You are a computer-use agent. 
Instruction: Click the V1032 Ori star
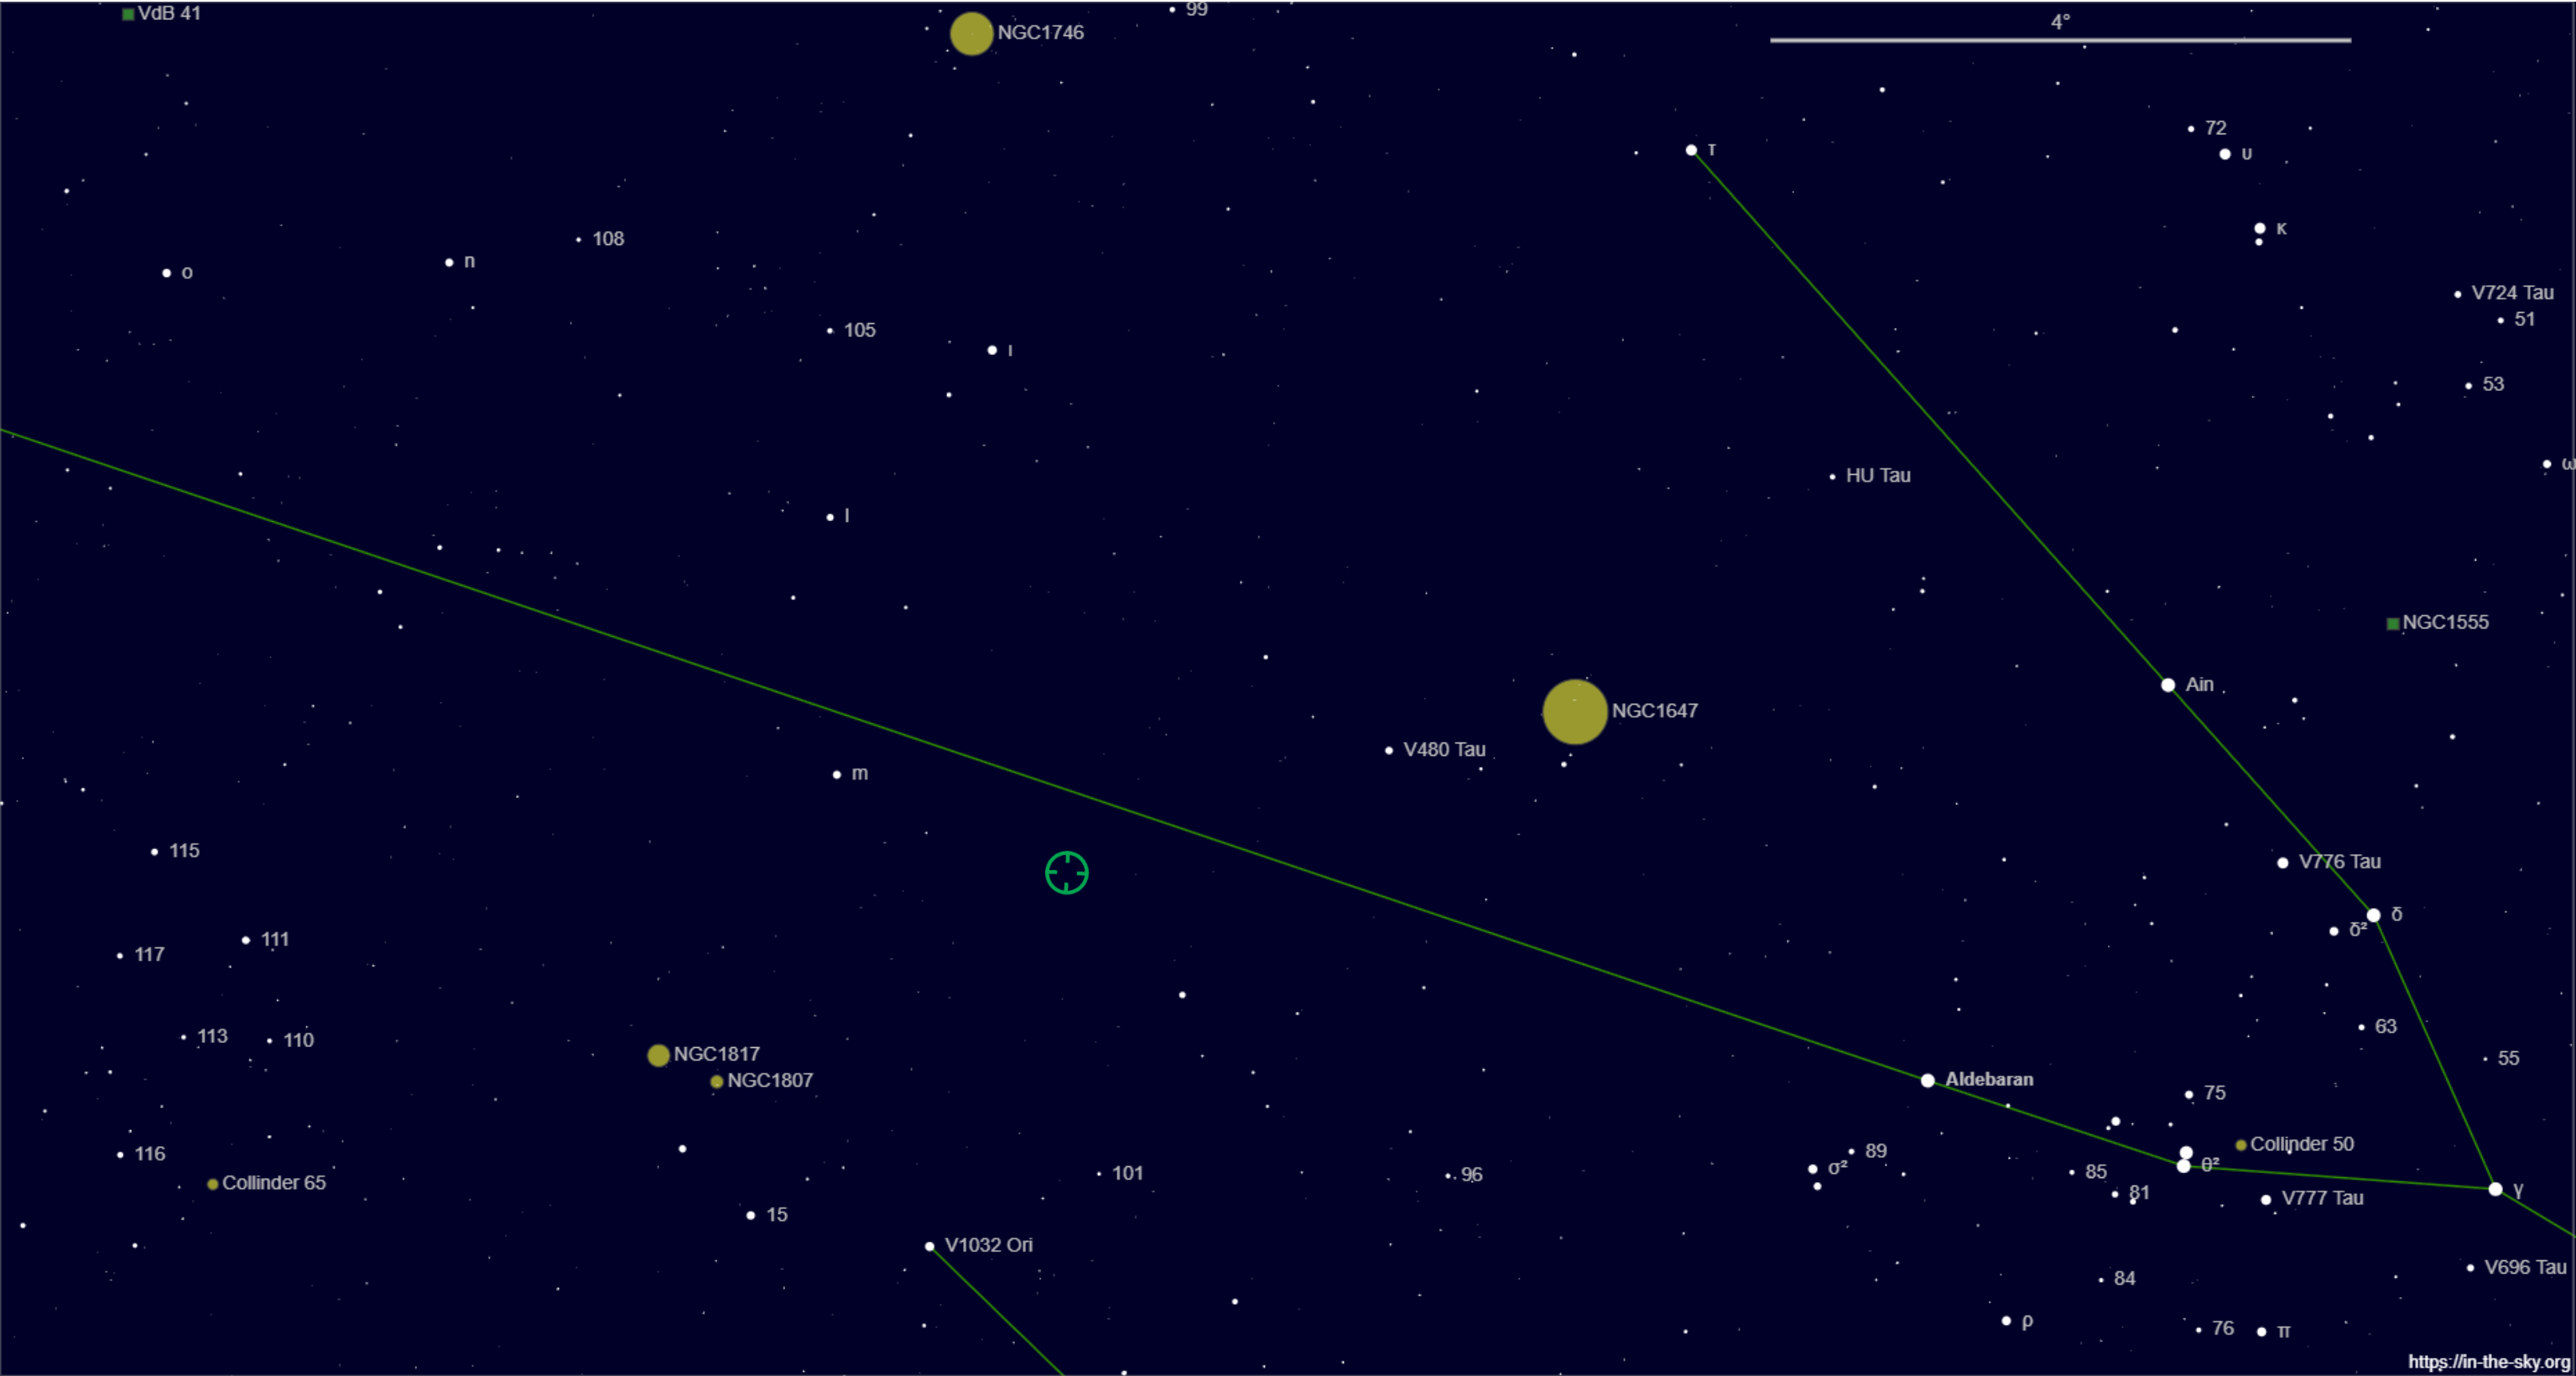click(x=929, y=1246)
